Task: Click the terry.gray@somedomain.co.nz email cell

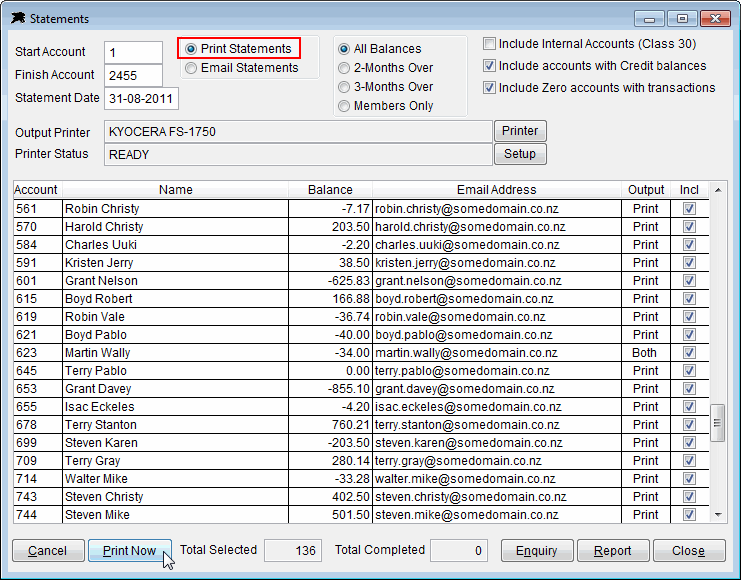Action: pyautogui.click(x=497, y=460)
